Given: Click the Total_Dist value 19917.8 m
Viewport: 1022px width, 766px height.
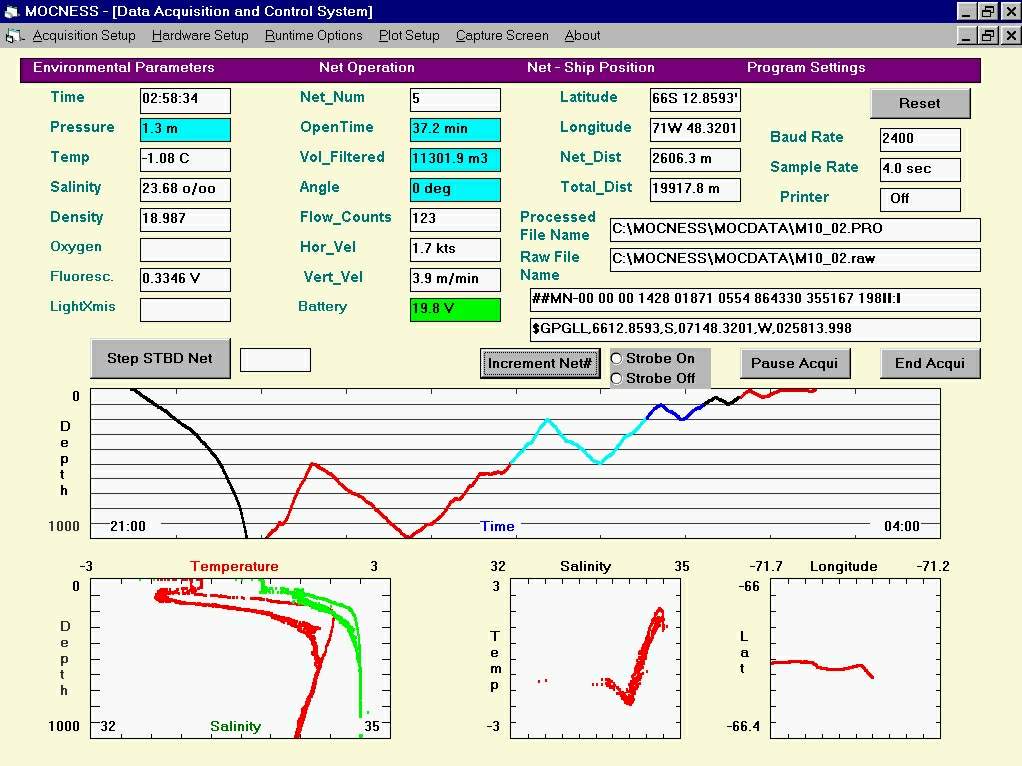Looking at the screenshot, I should 695,190.
